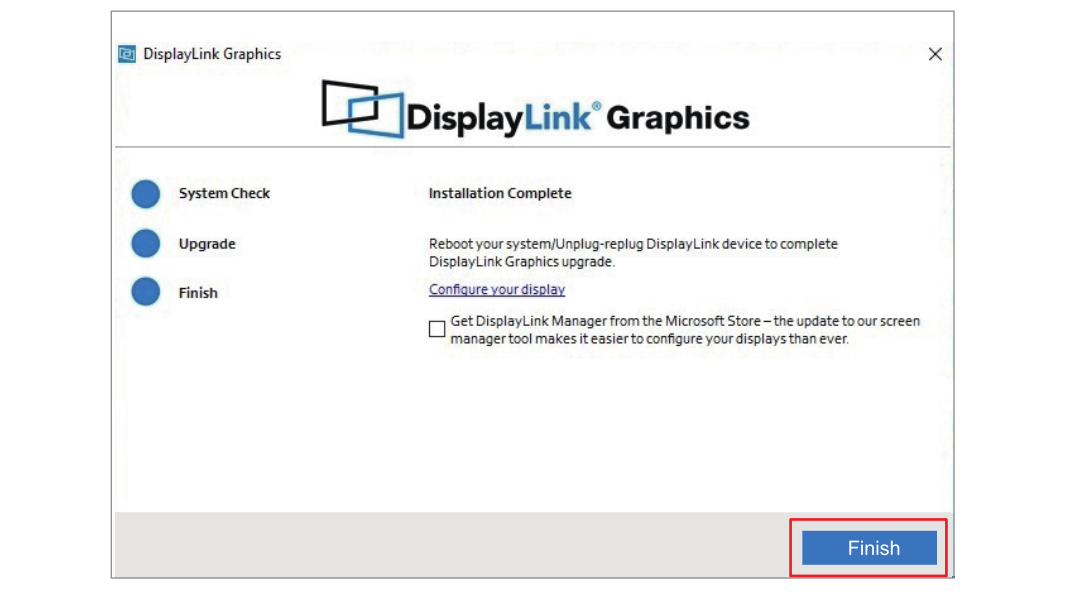Click the DisplayLink overlapping monitors logo
Viewport: 1071px width, 604px height.
(362, 108)
